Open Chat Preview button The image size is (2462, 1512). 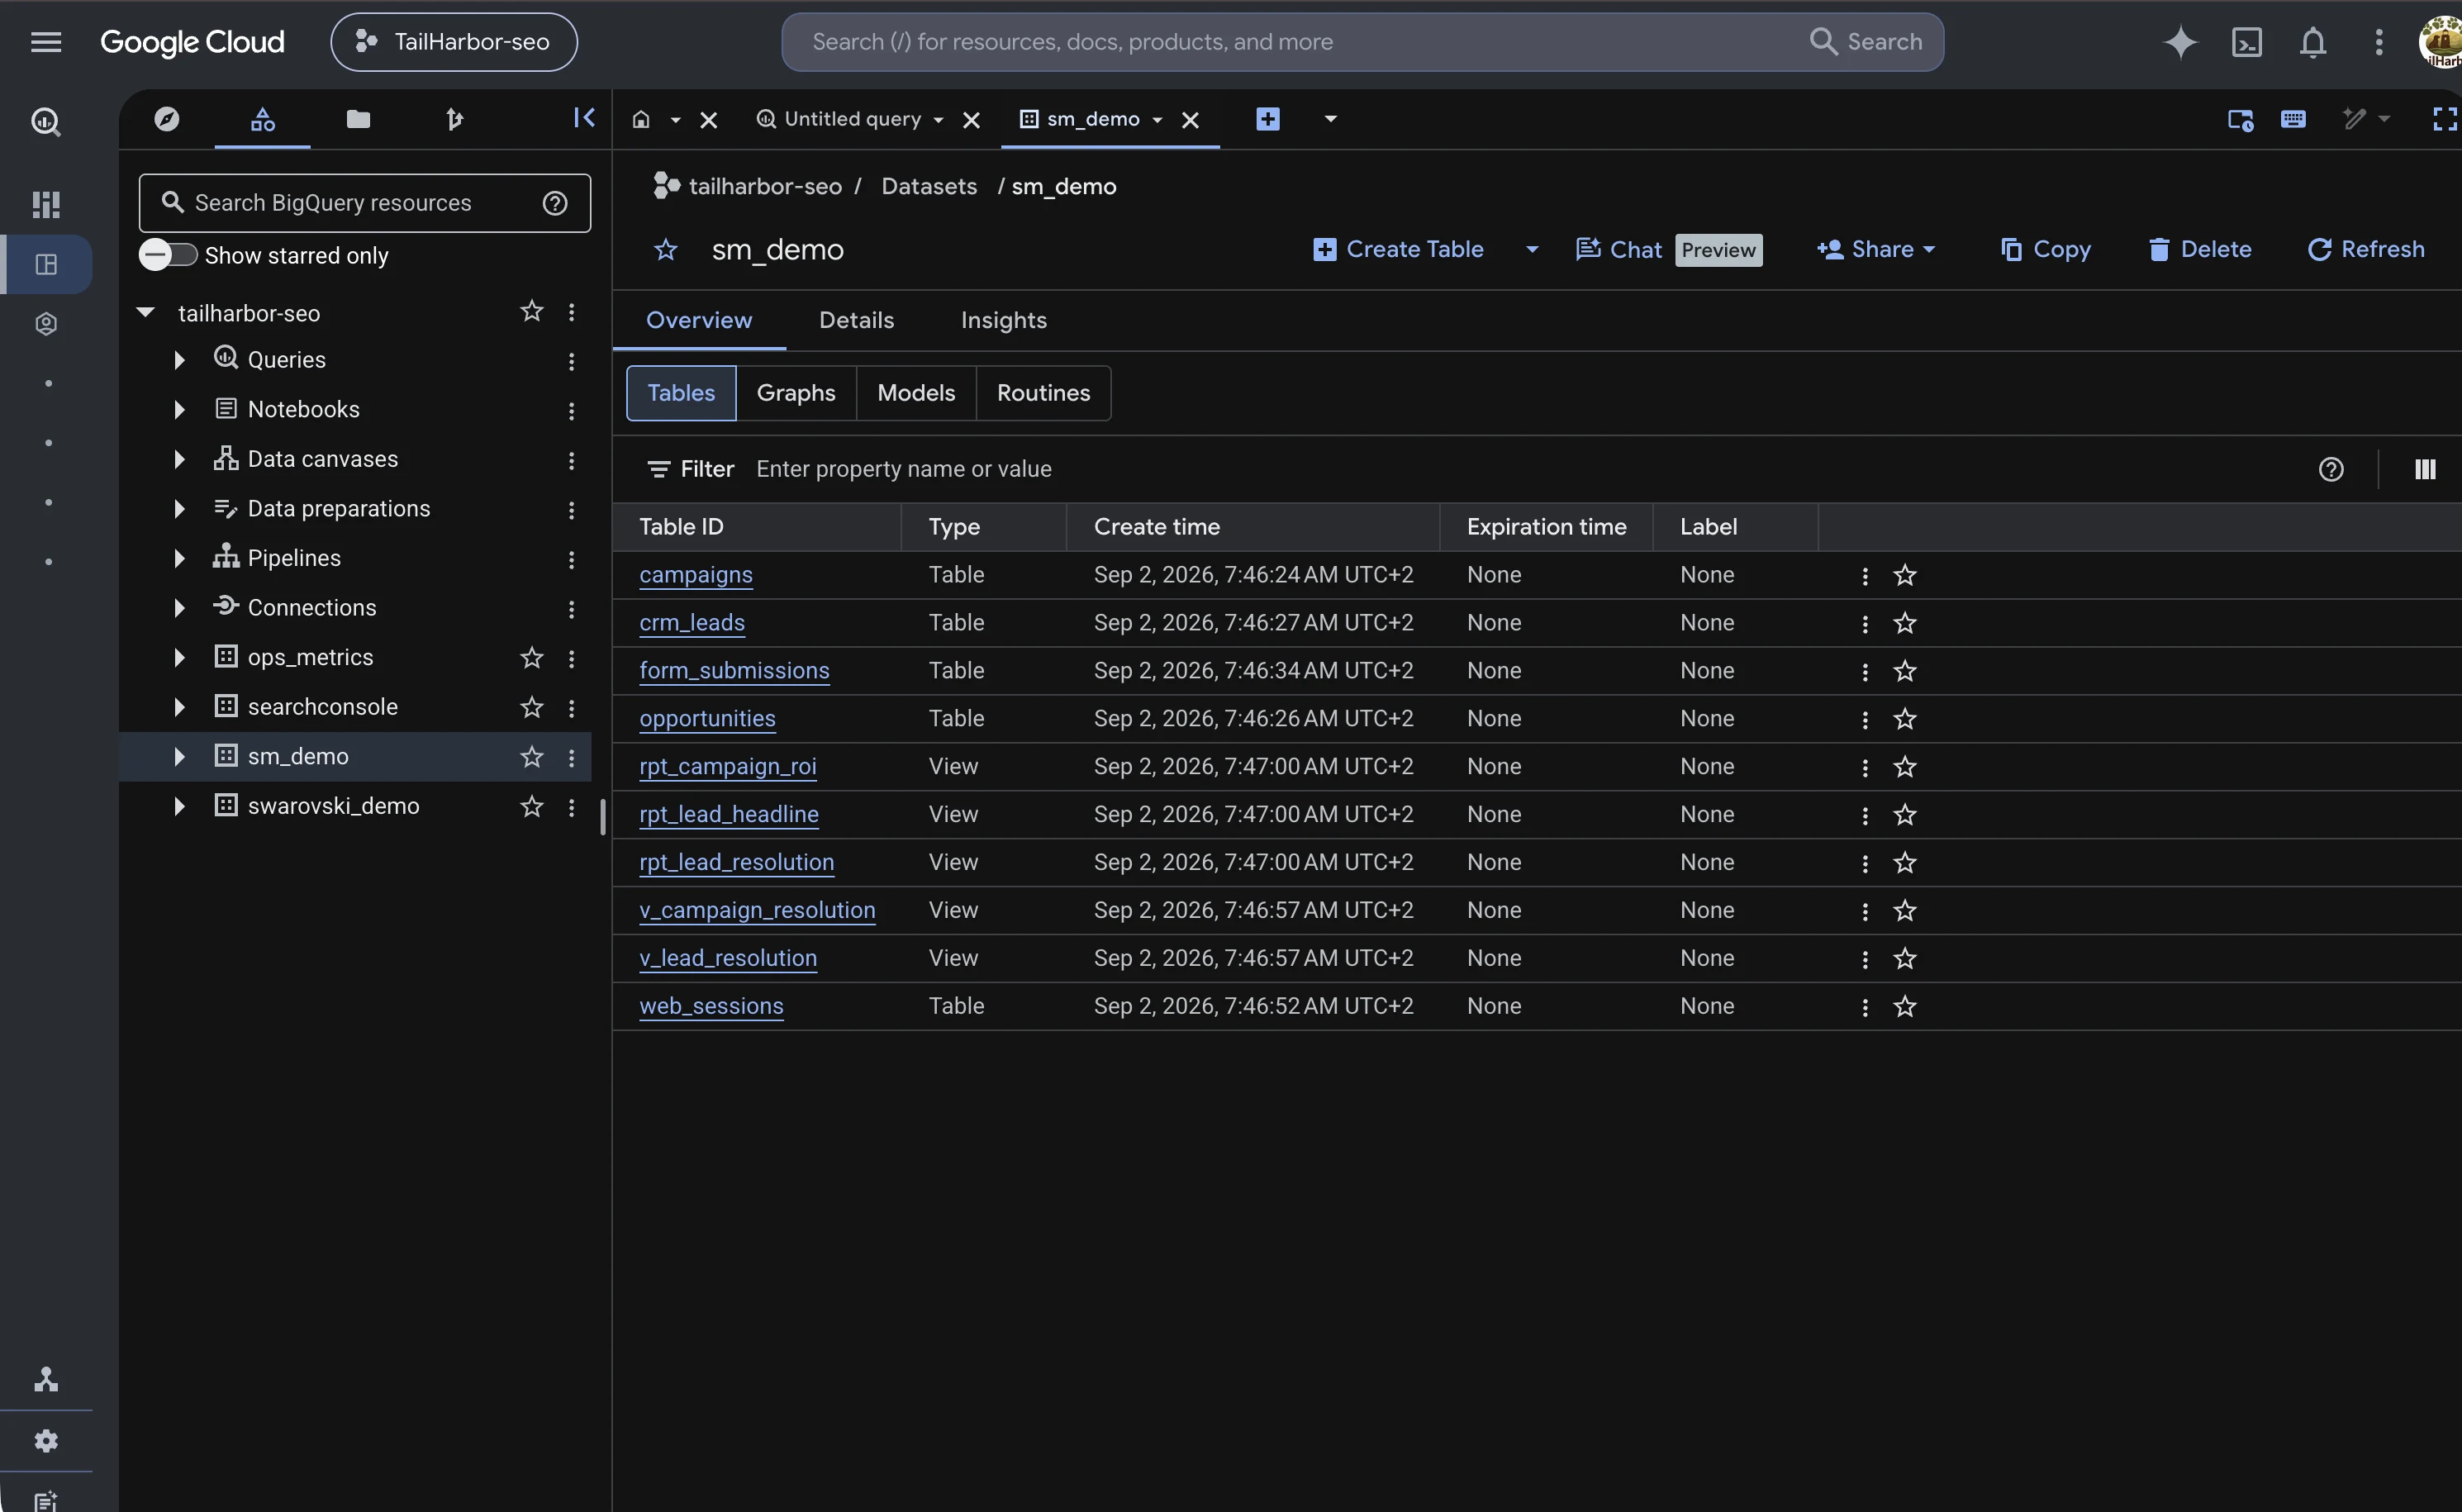[1668, 249]
